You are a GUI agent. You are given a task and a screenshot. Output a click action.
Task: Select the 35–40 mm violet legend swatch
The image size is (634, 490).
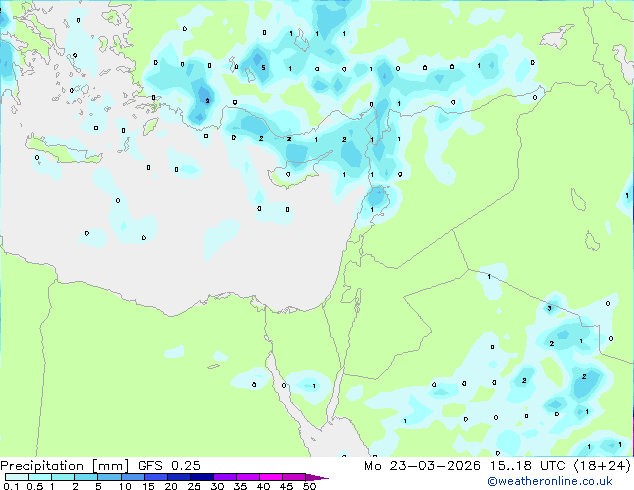click(x=248, y=477)
